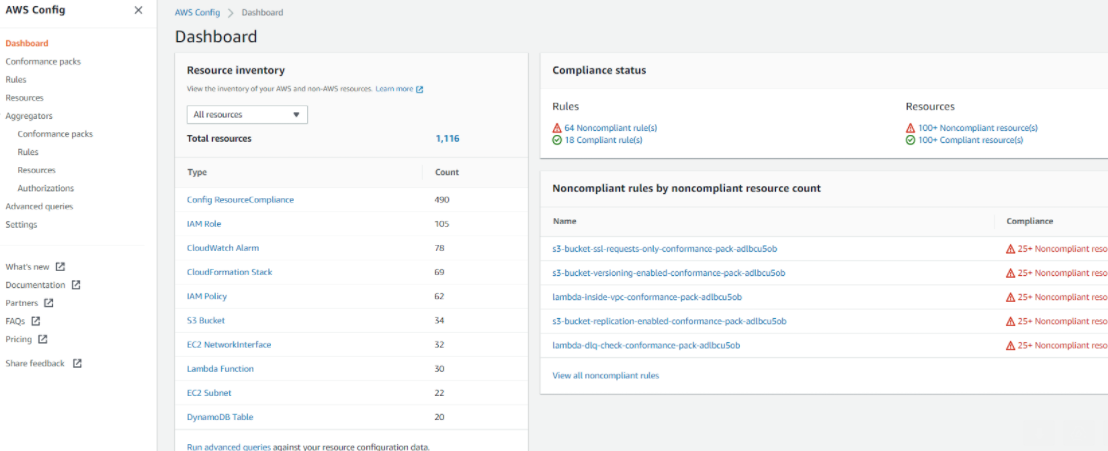
Task: Click warning icon in the lambda-dlq-check row
Action: click(x=1010, y=345)
